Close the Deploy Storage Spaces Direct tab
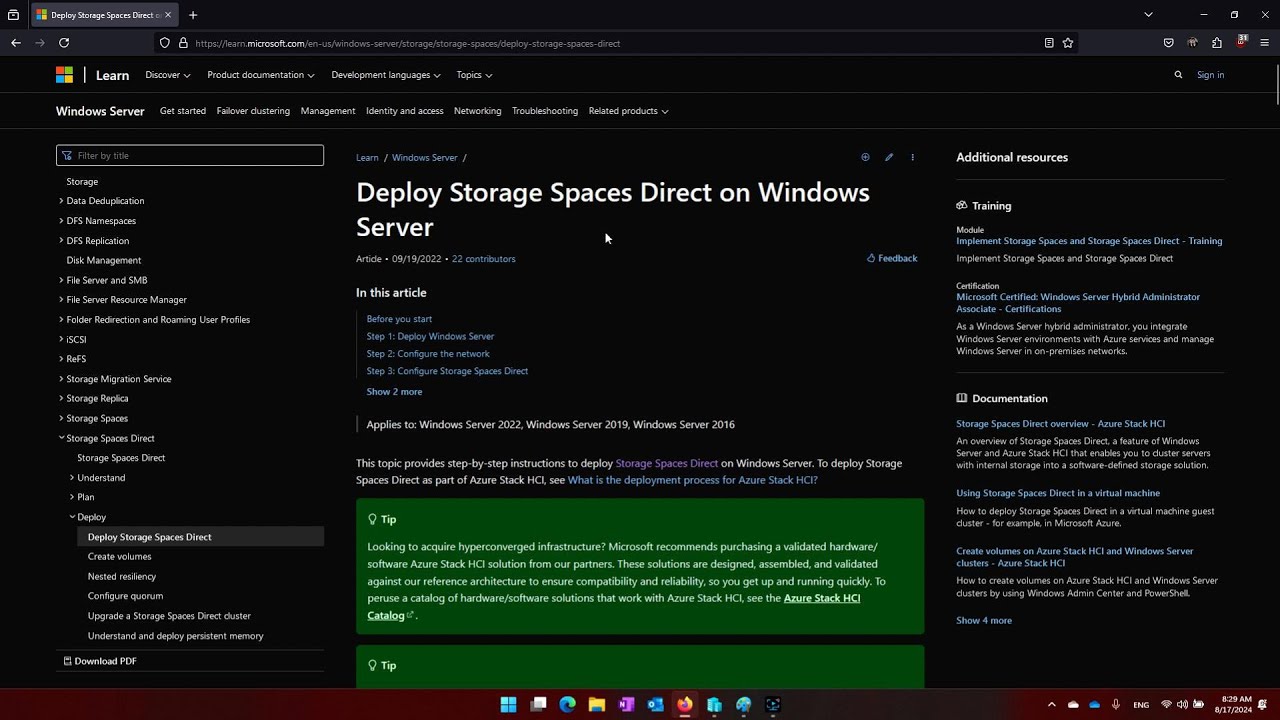The height and width of the screenshot is (720, 1280). point(168,15)
